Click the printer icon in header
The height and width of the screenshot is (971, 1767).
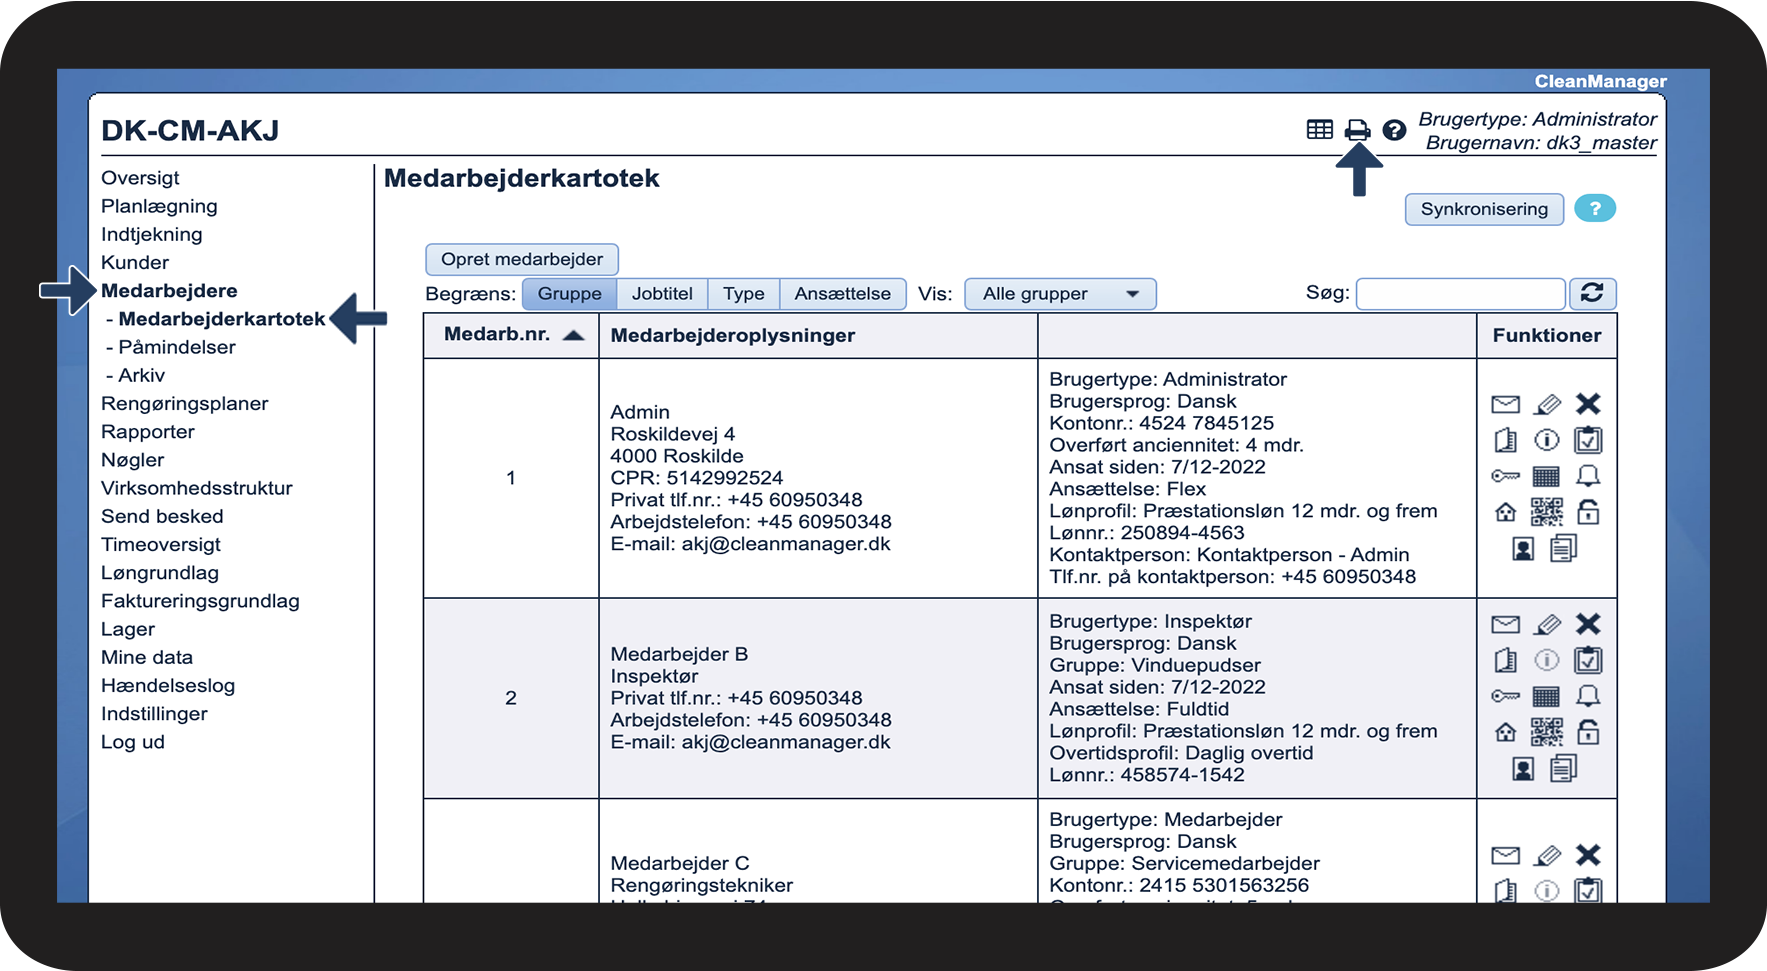tap(1357, 130)
